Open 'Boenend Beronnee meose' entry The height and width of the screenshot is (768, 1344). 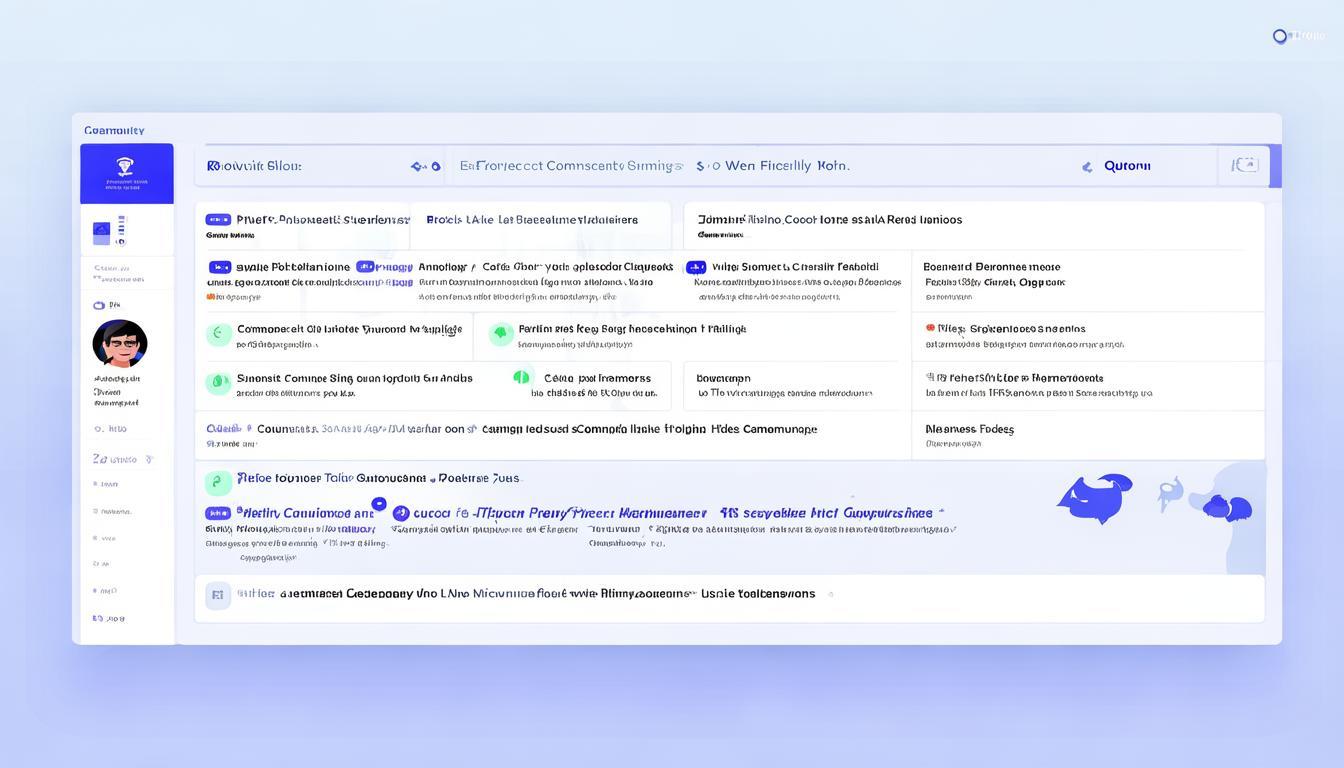tap(991, 267)
